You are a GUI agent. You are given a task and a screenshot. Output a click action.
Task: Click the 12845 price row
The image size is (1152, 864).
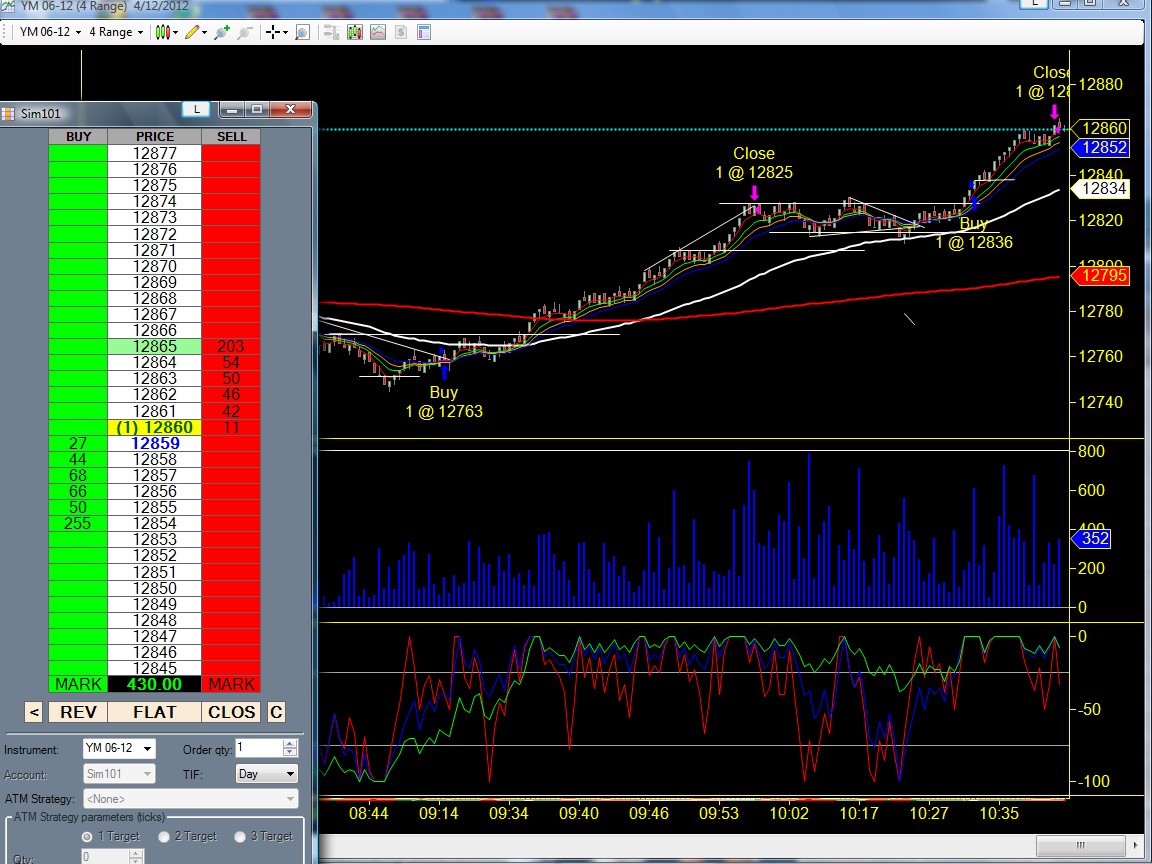(x=154, y=669)
